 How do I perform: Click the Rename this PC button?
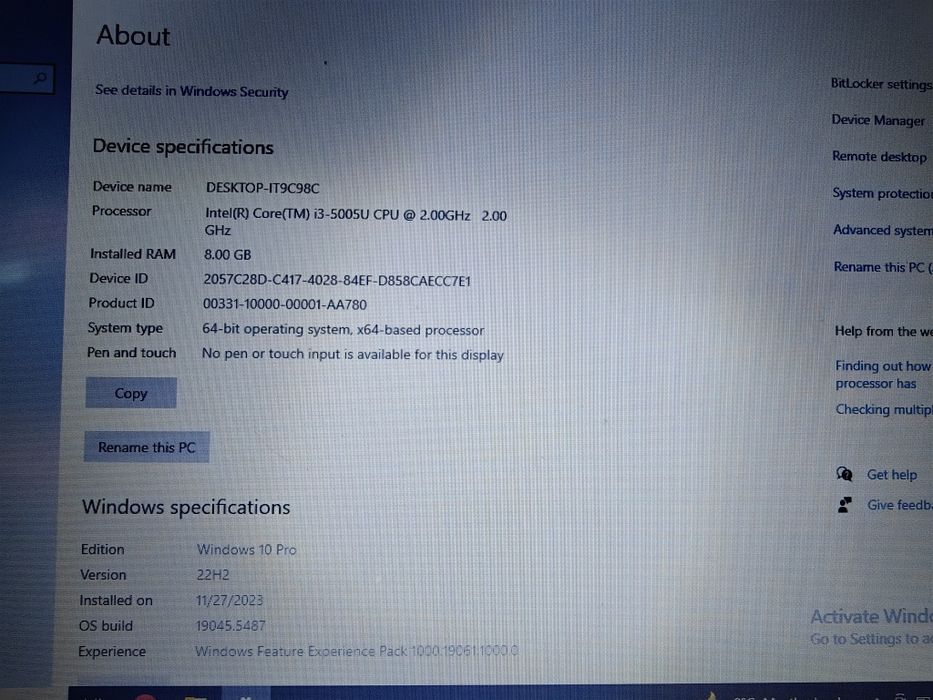[x=146, y=447]
